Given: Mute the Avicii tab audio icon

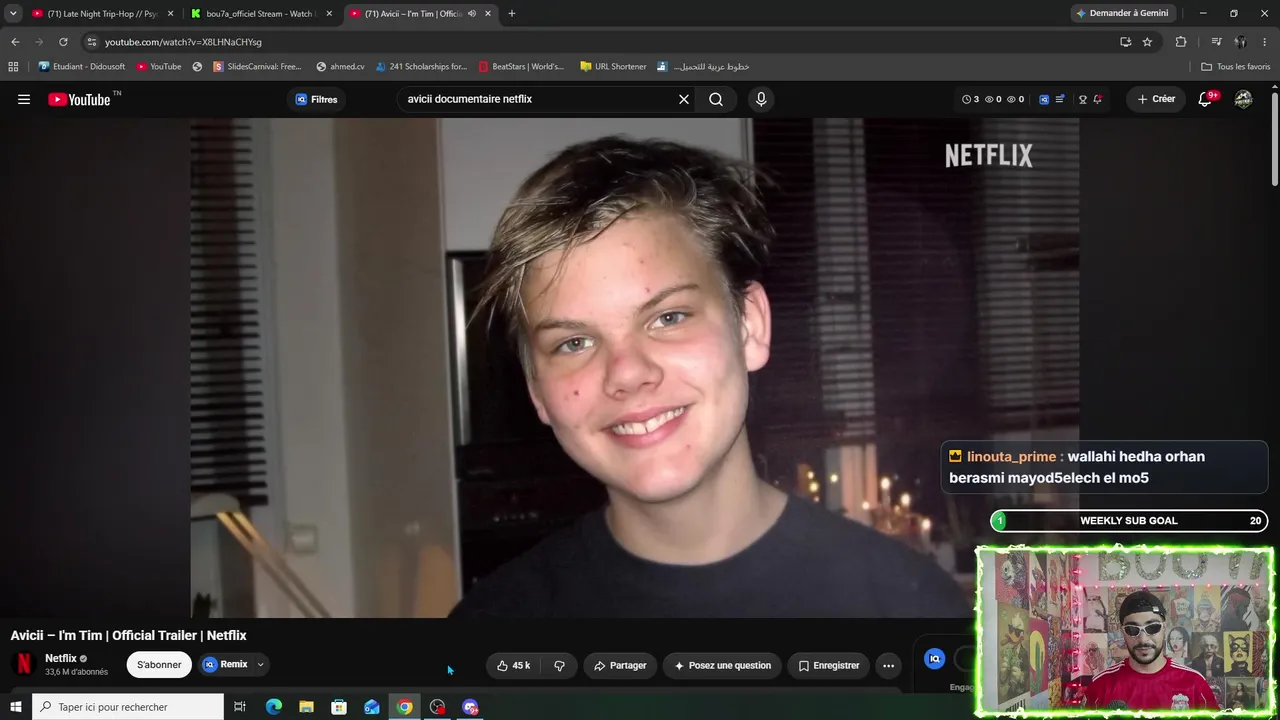Looking at the screenshot, I should (471, 13).
